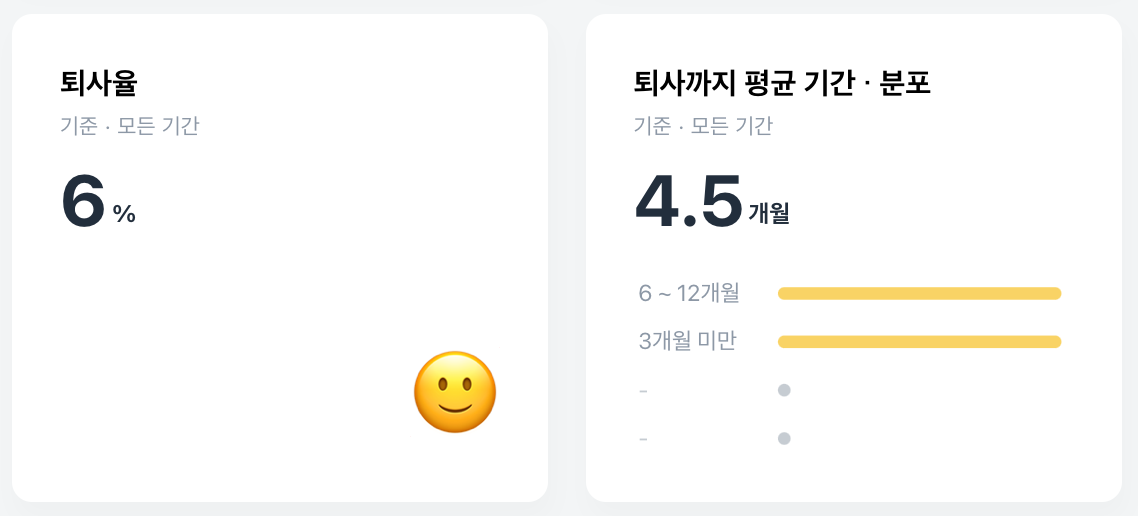The height and width of the screenshot is (516, 1138).
Task: Click the 6 % turnover rate value
Action: click(99, 202)
